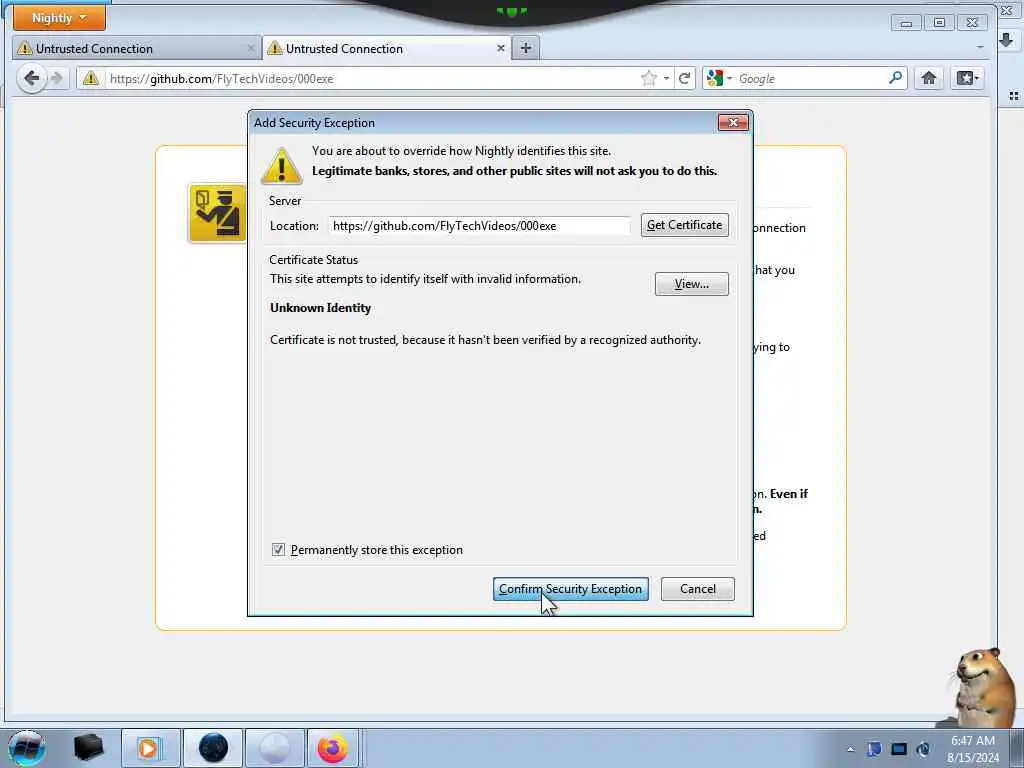The height and width of the screenshot is (768, 1024).
Task: Click the passport officer untrusted icon
Action: click(217, 213)
